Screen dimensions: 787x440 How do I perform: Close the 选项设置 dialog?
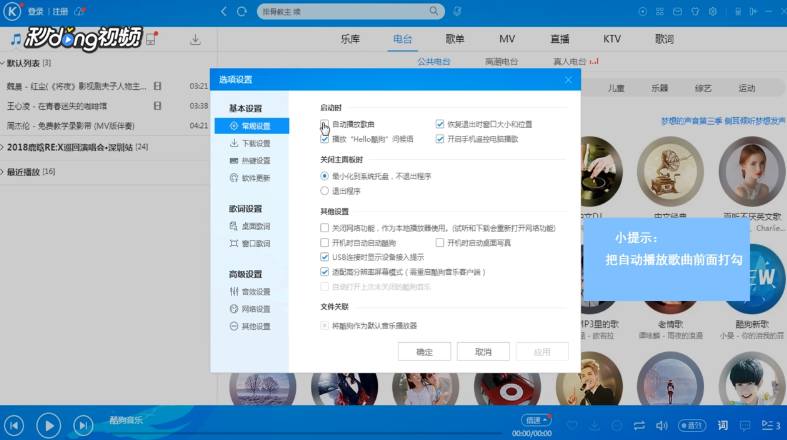[568, 80]
